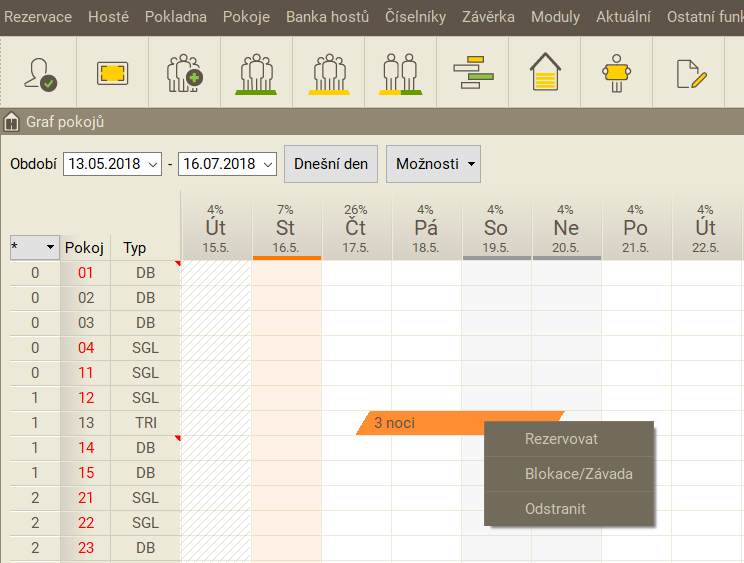Click the group icon with green underline
This screenshot has width=744, height=563.
[x=256, y=73]
